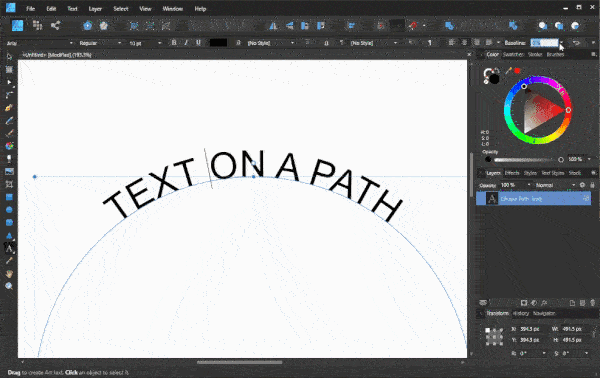This screenshot has height=378, width=600.
Task: Open the File menu
Action: click(30, 8)
